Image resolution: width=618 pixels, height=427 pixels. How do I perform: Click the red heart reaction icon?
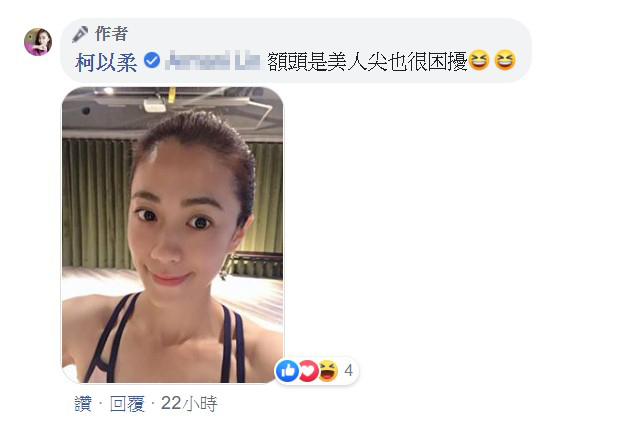[308, 371]
